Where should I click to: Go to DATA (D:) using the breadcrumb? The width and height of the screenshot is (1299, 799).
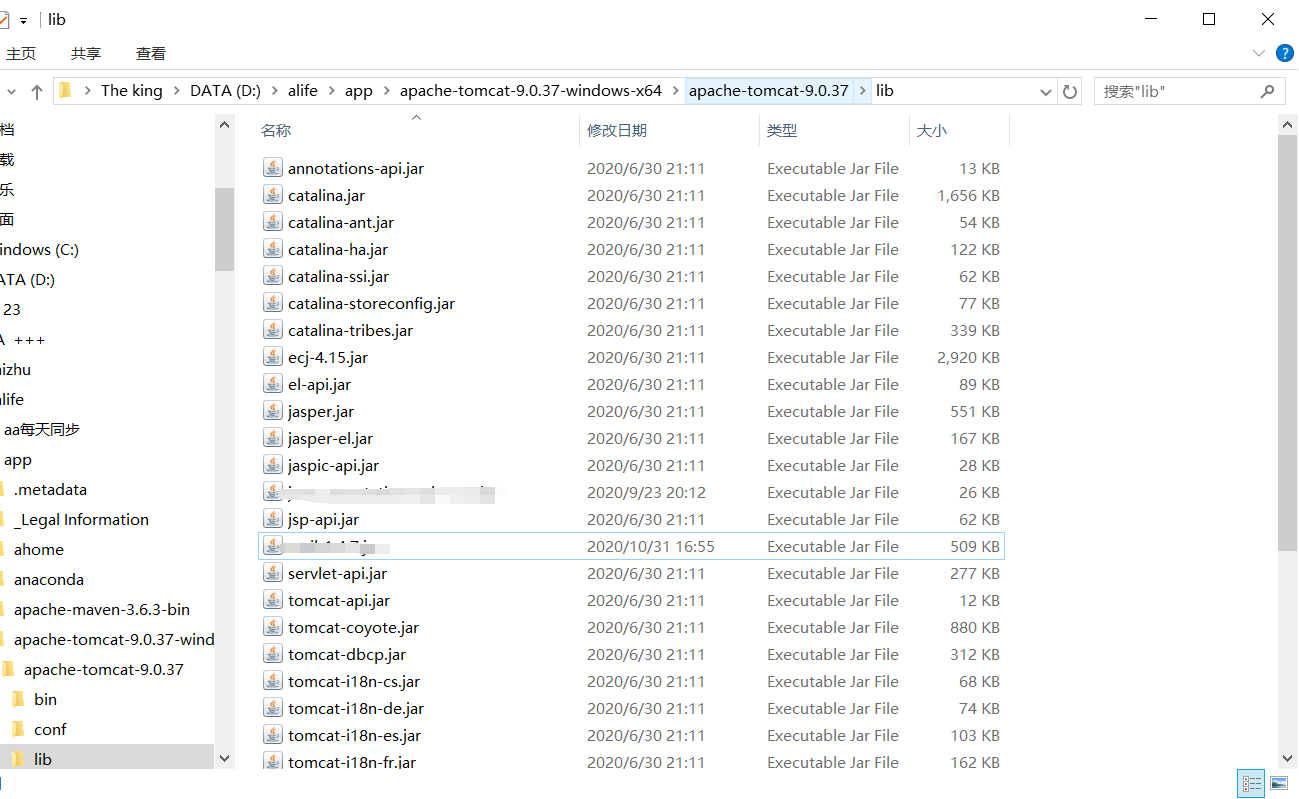point(225,90)
